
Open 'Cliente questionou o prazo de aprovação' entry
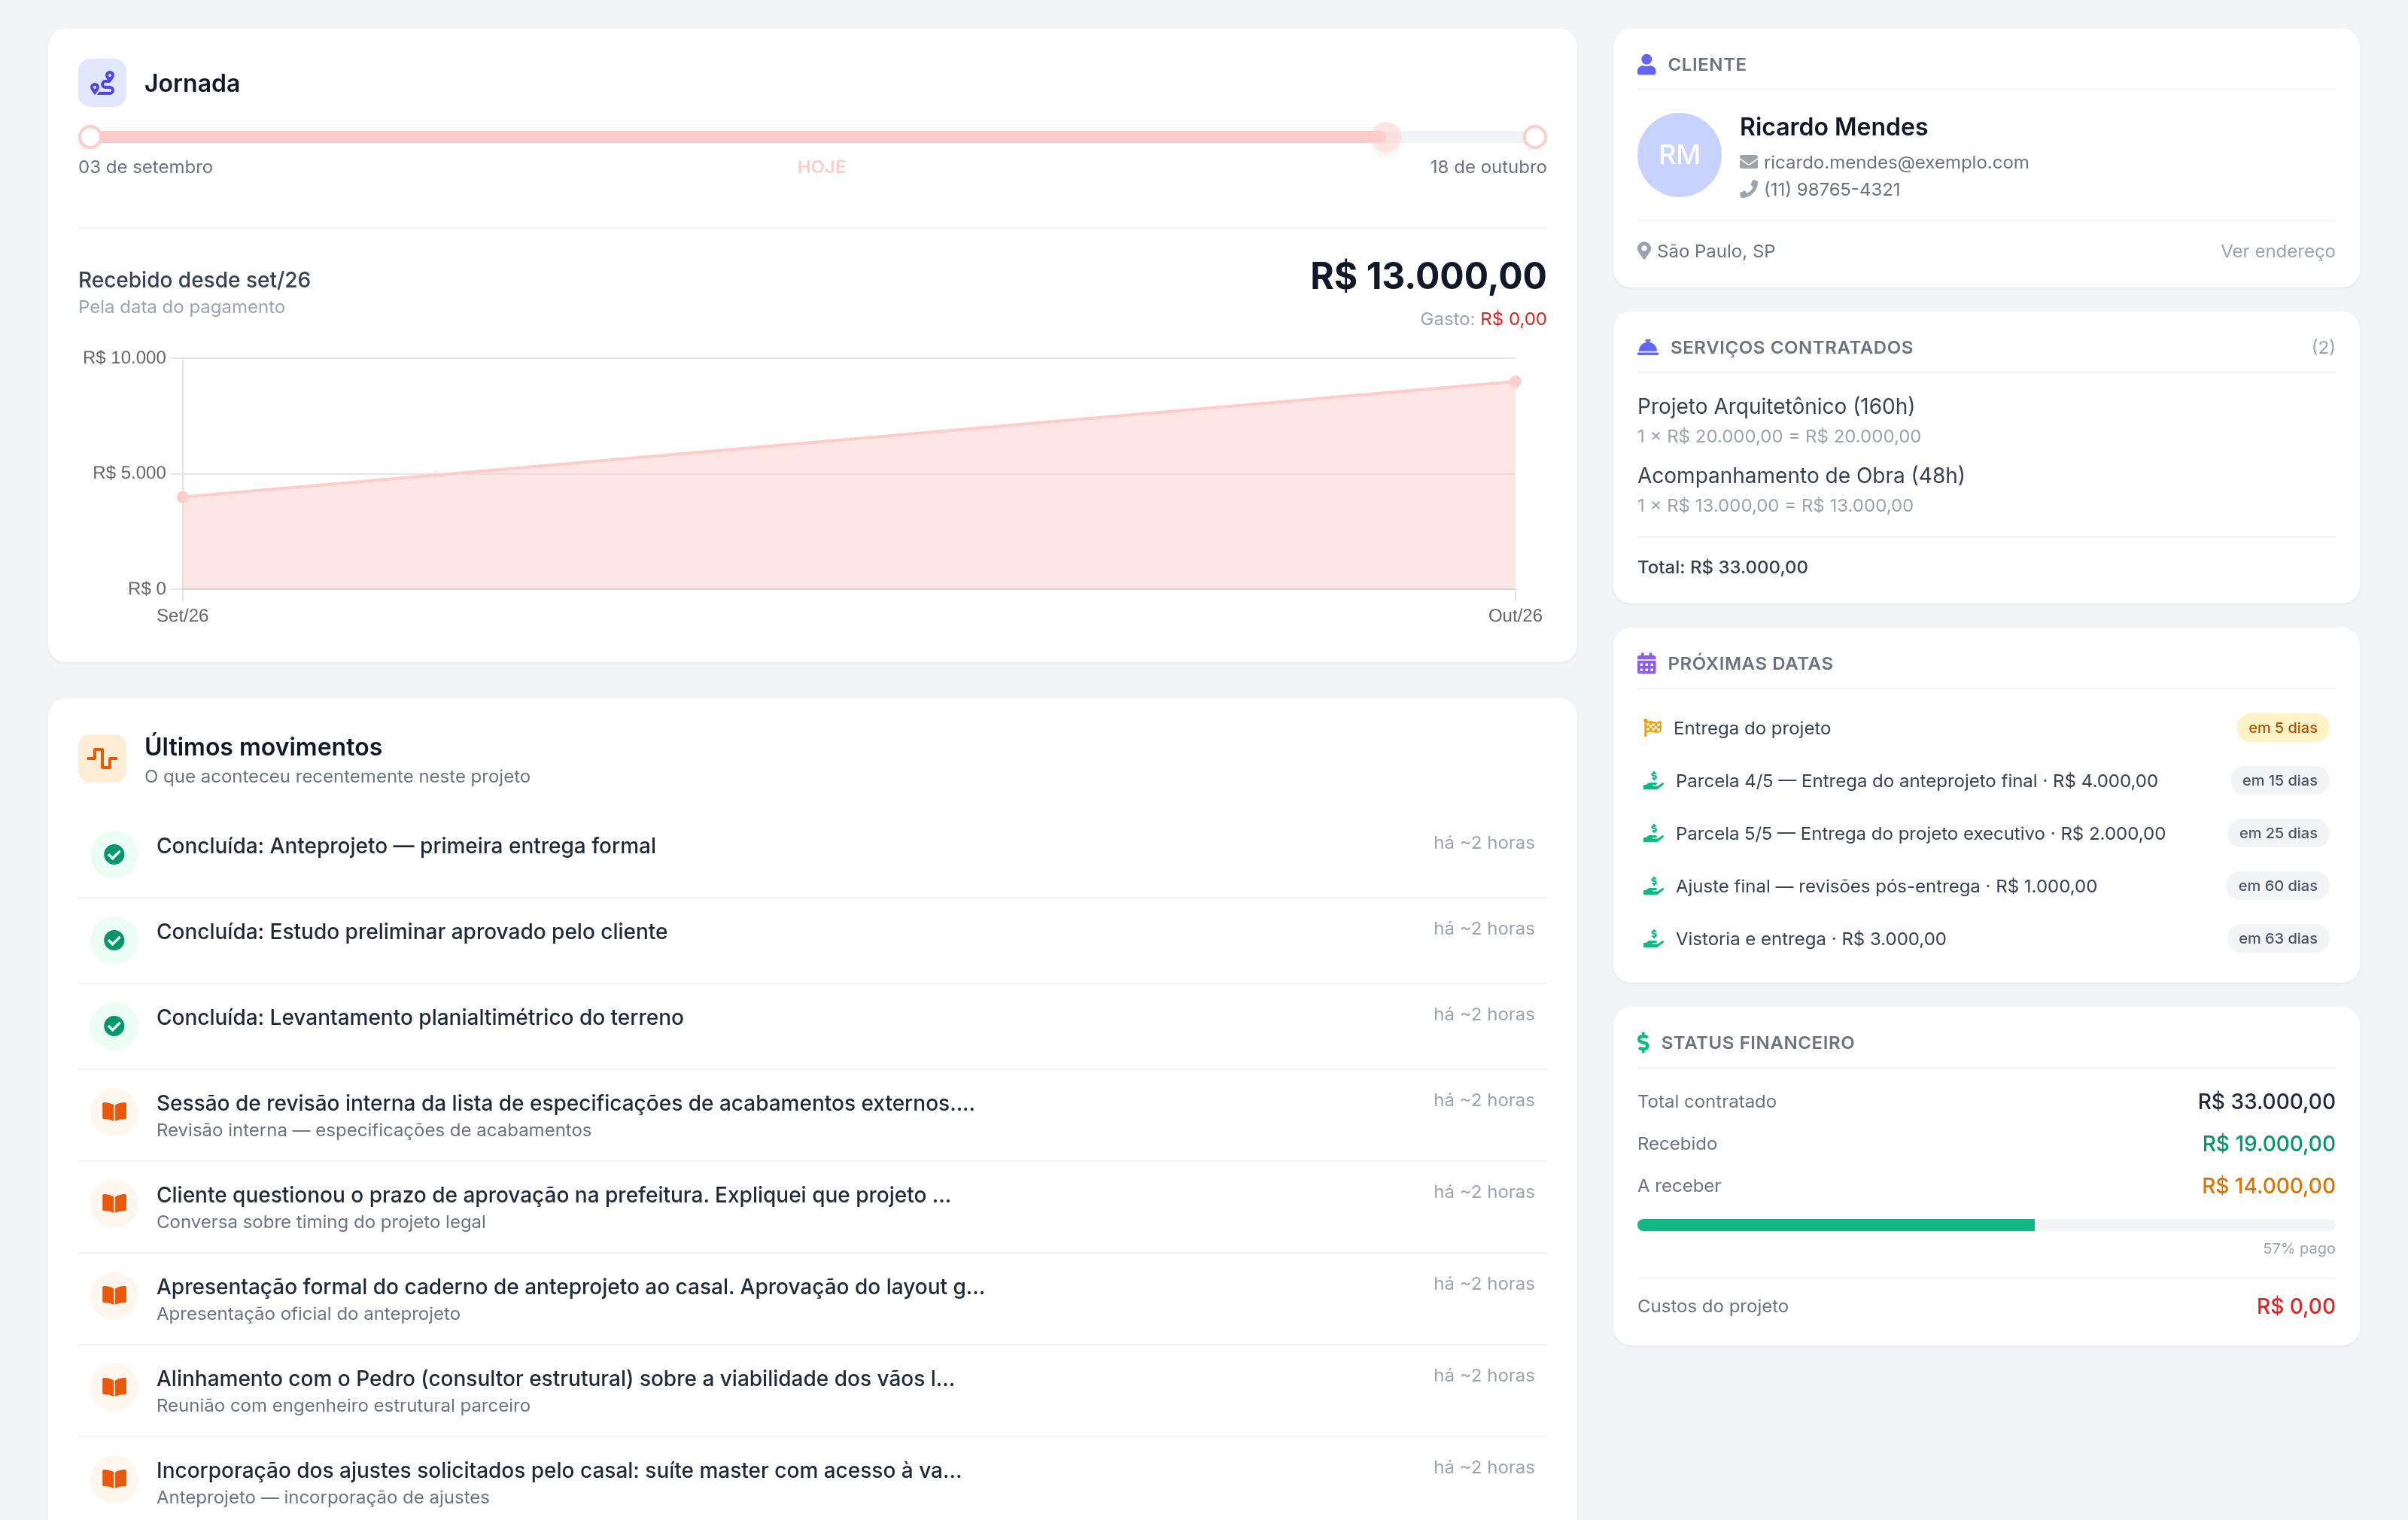point(812,1207)
